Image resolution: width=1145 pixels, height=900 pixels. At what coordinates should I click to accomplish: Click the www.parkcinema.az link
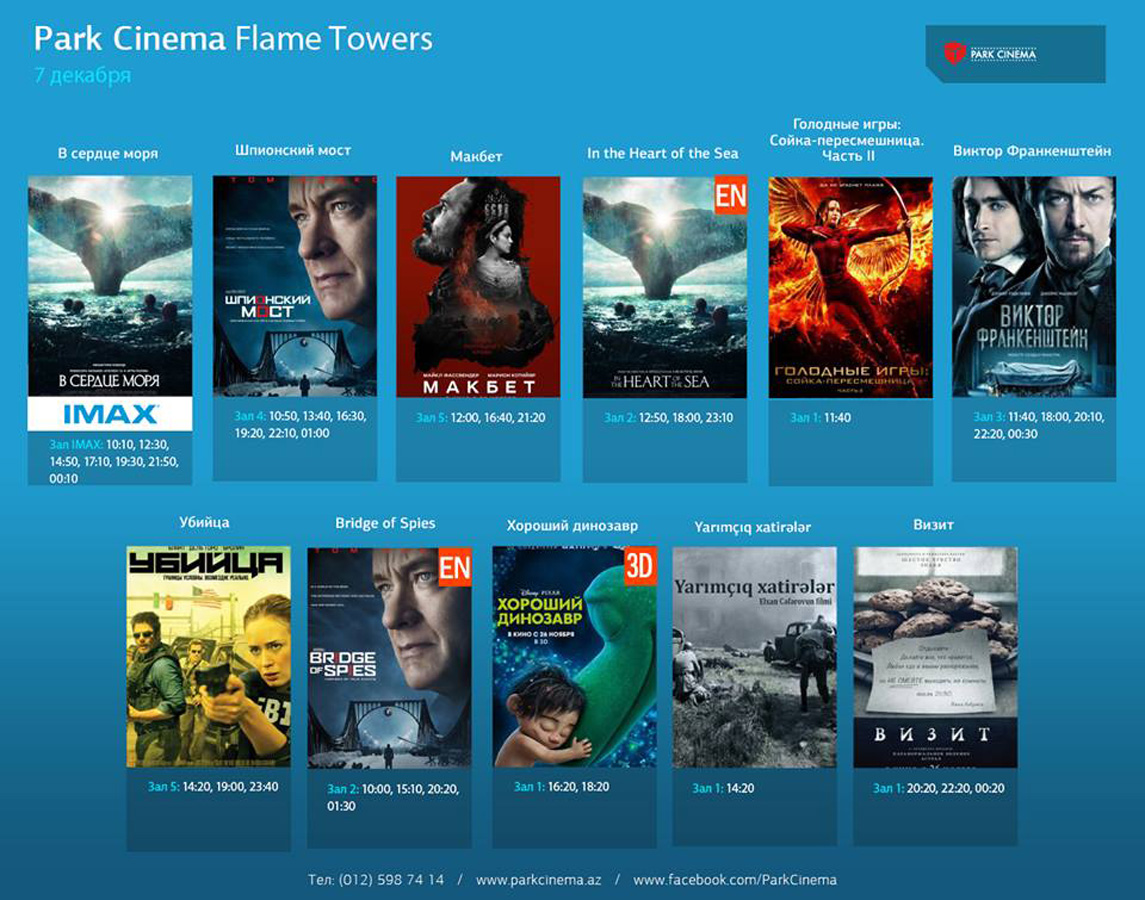(538, 880)
